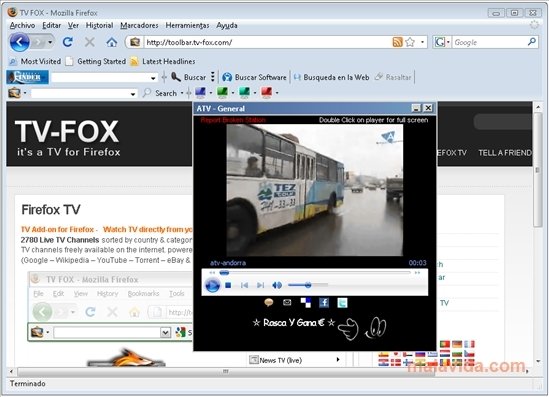
Task: Share the station on Facebook
Action: click(324, 302)
